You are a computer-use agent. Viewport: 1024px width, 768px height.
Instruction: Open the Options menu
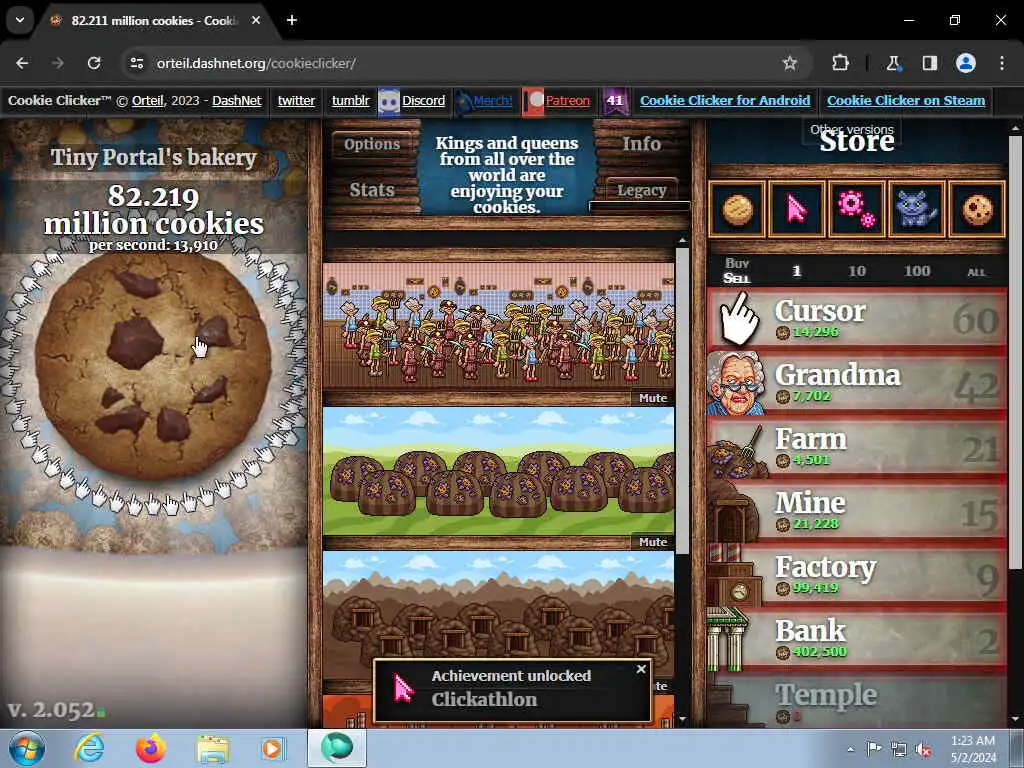[372, 144]
